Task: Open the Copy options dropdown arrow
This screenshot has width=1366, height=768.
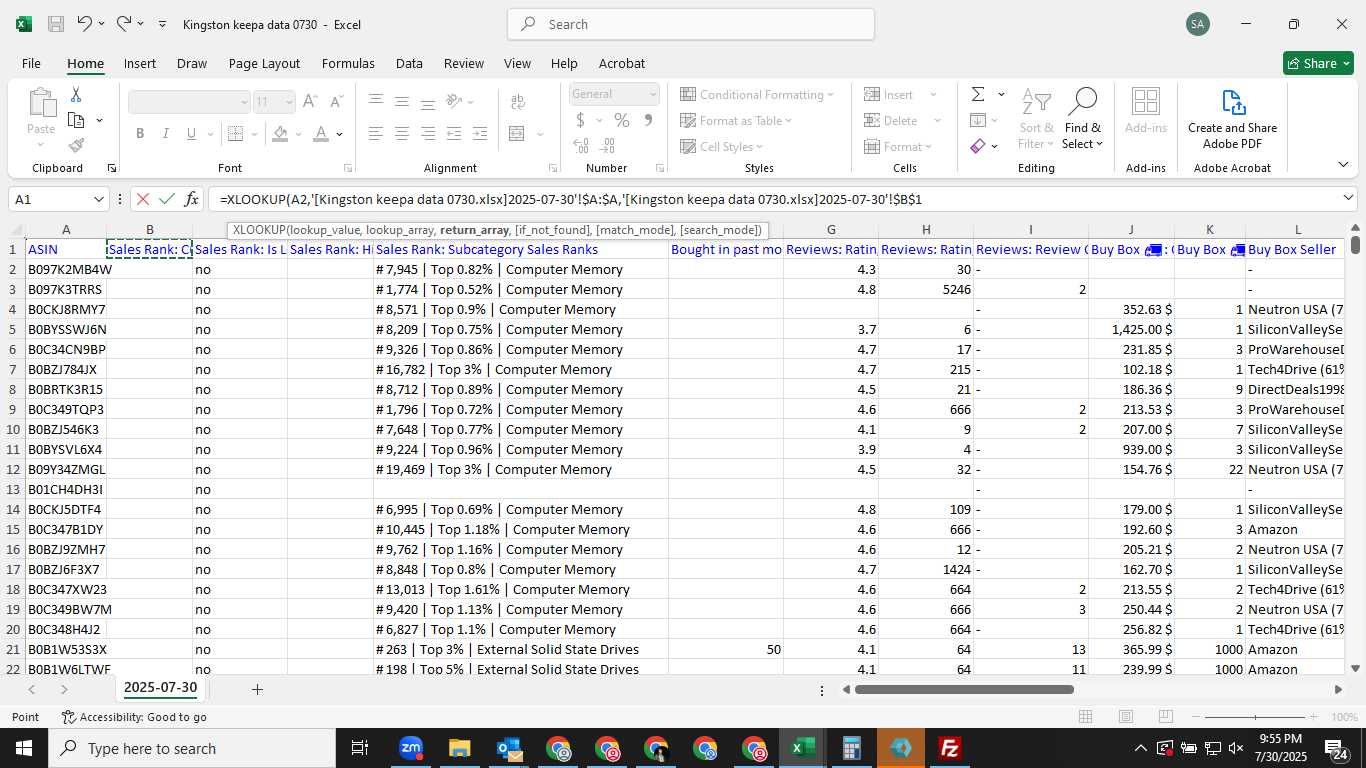Action: (x=99, y=120)
